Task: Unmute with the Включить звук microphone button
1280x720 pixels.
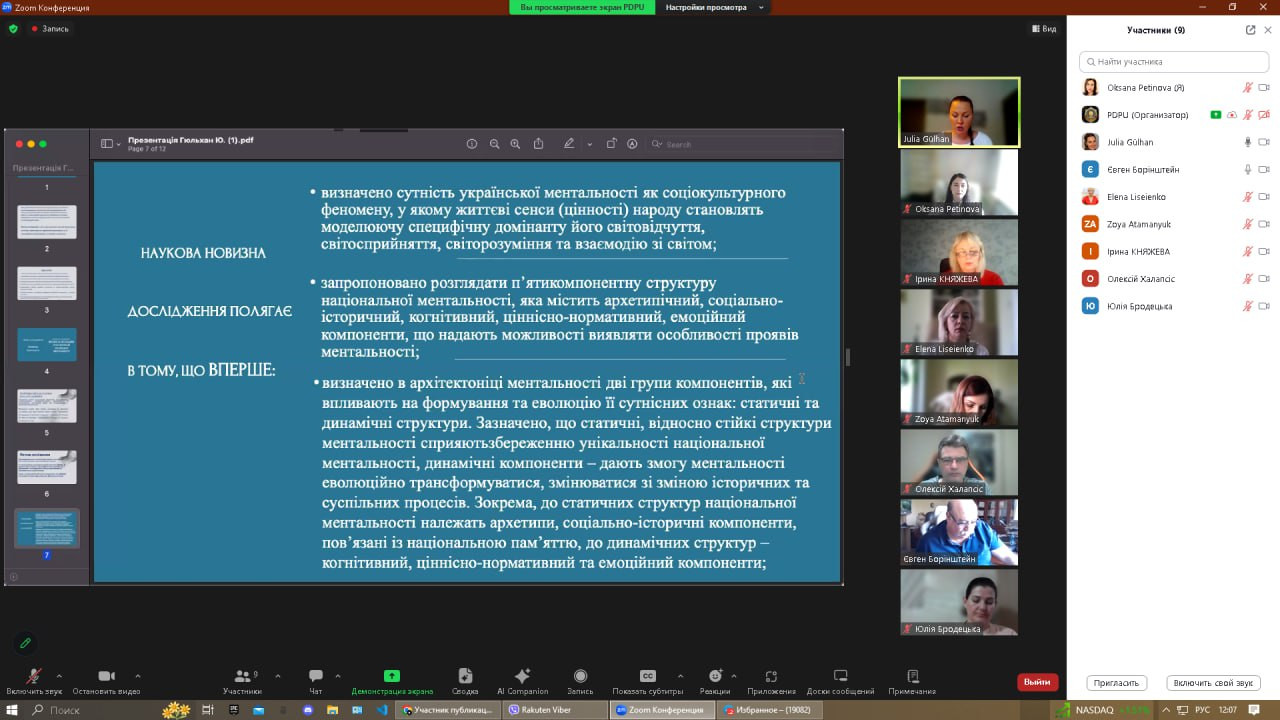Action: tap(34, 681)
